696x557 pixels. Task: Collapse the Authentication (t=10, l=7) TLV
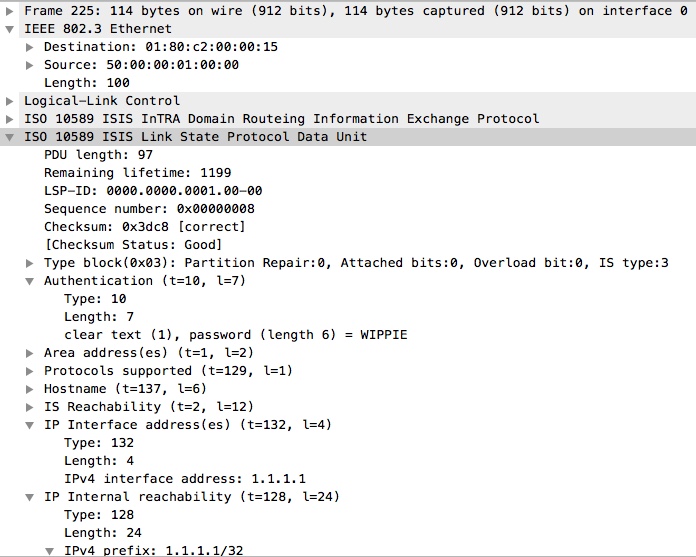click(x=30, y=281)
